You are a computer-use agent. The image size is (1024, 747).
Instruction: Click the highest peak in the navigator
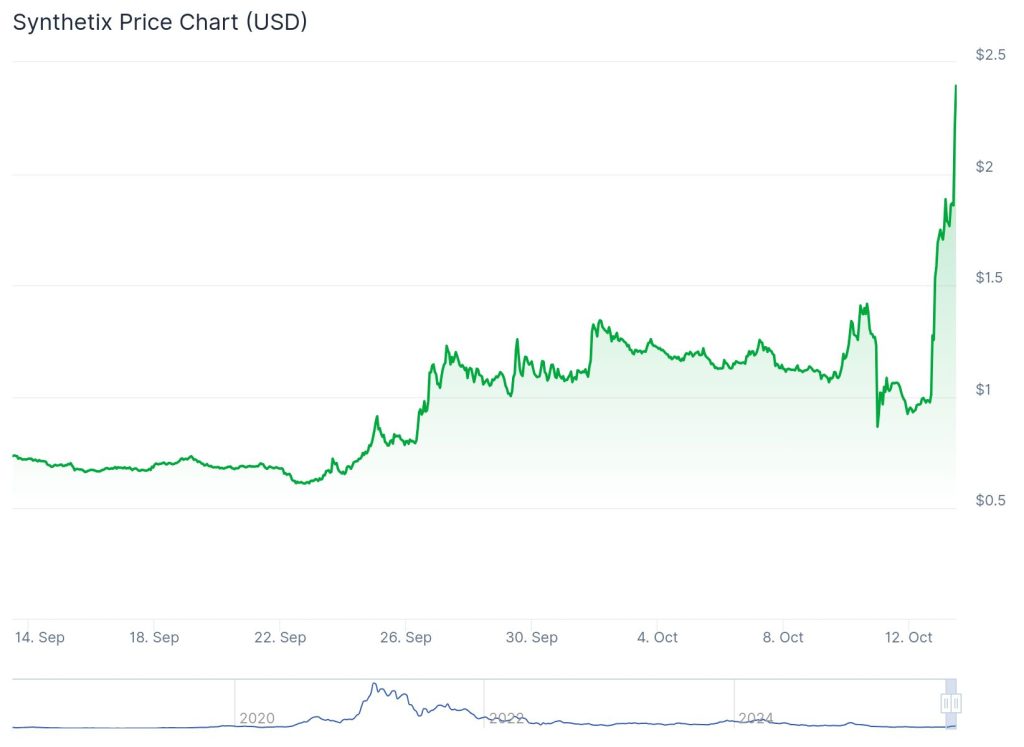click(x=374, y=685)
